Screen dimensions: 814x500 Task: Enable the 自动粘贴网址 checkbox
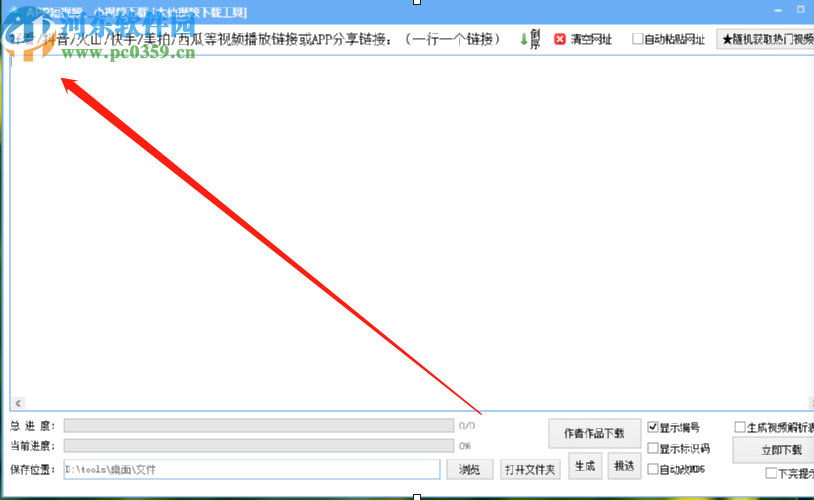coord(637,39)
